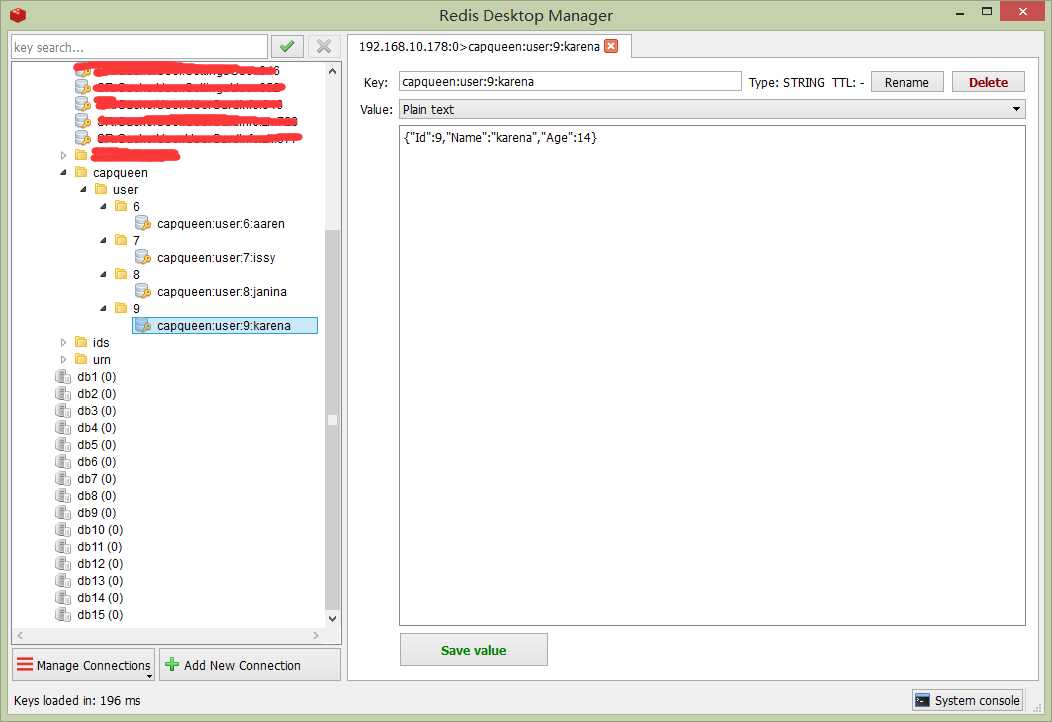Select the db12 (0) database row

pos(100,564)
